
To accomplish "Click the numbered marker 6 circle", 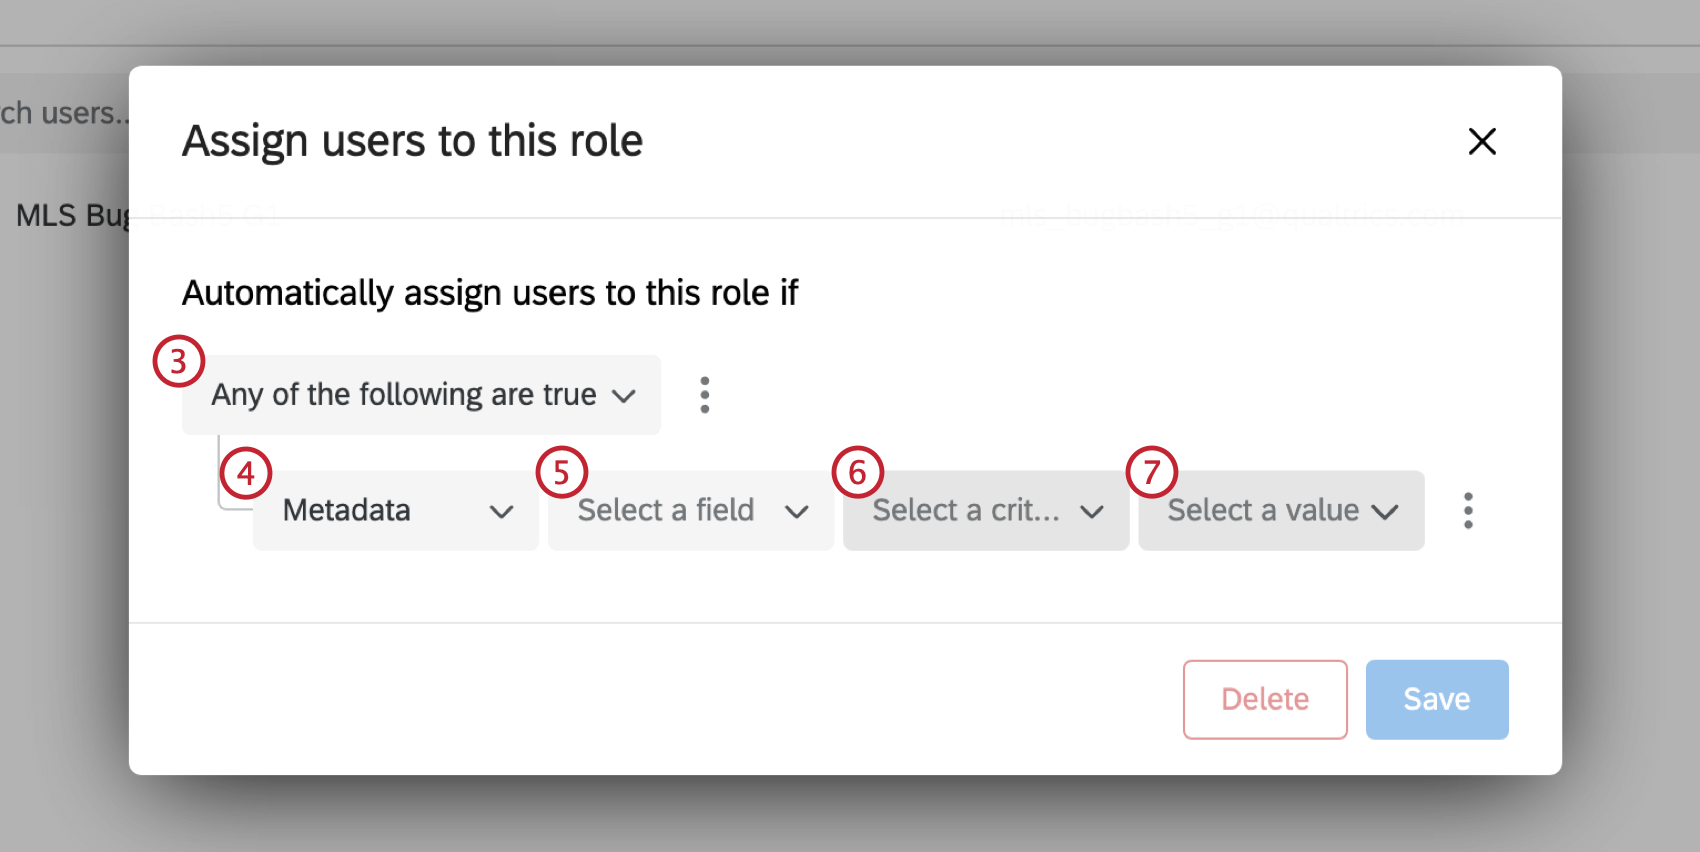I will pyautogui.click(x=857, y=472).
